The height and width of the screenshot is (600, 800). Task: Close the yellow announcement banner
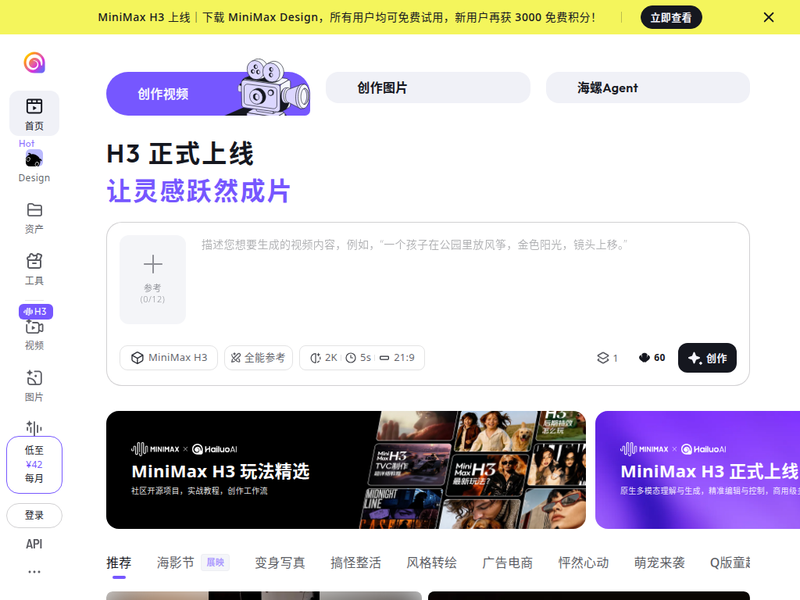click(x=768, y=17)
